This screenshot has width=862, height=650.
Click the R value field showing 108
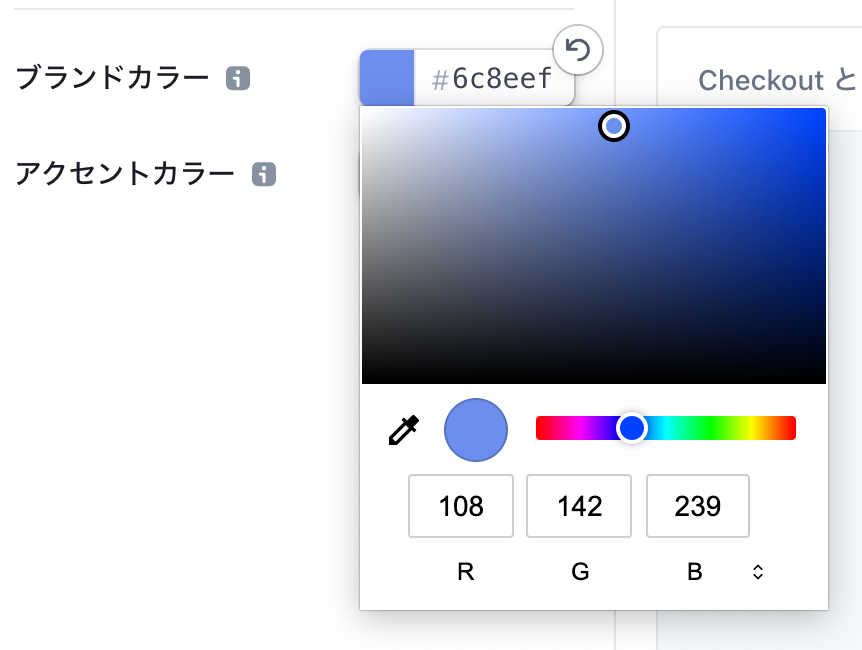point(460,506)
